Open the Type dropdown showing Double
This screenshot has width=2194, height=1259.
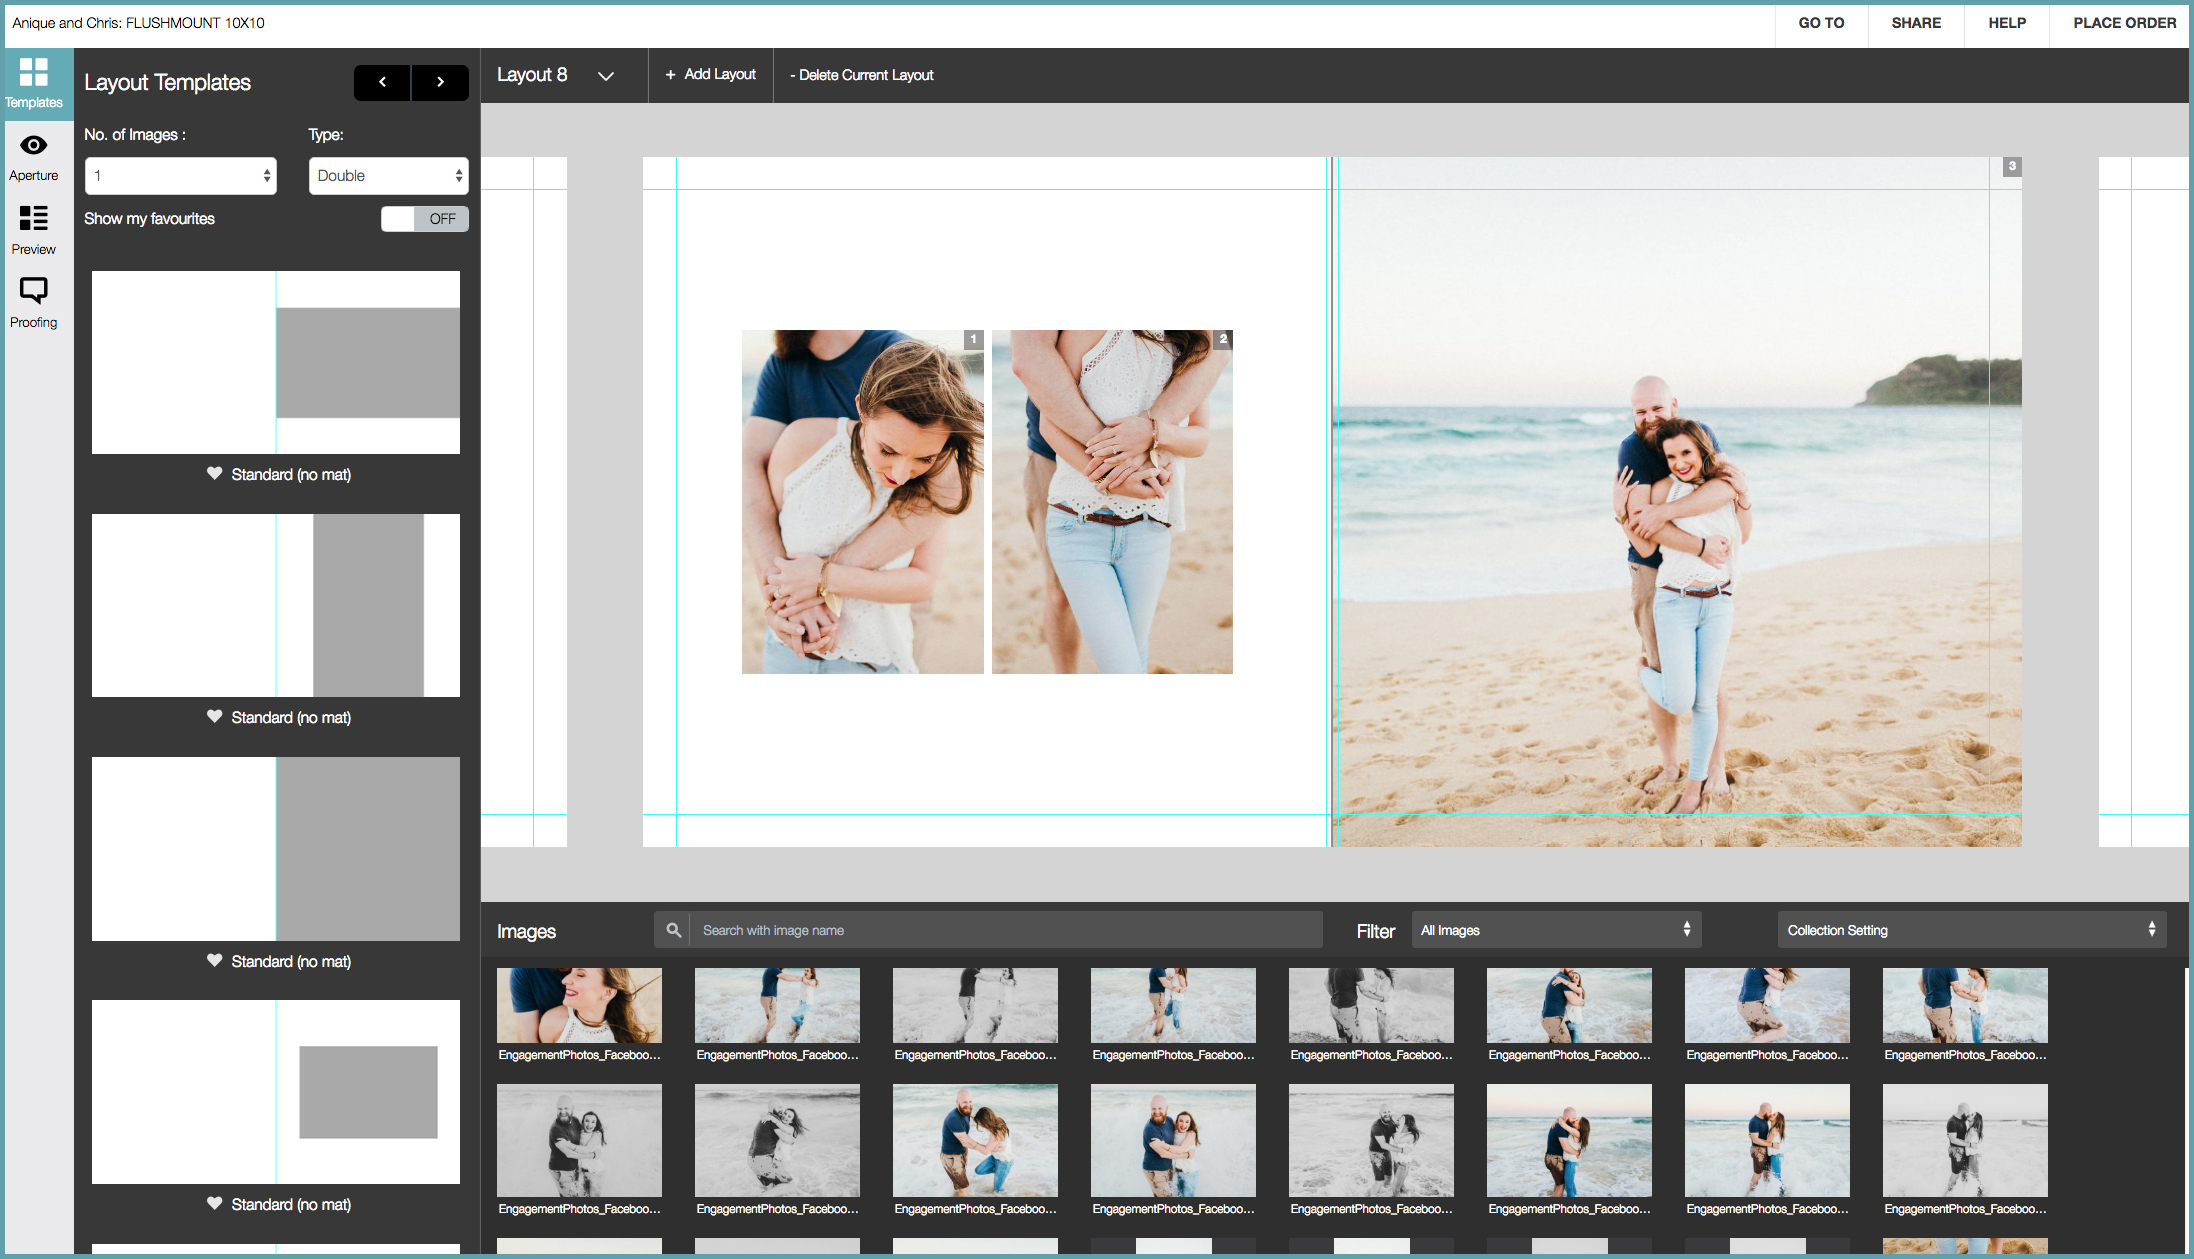pyautogui.click(x=388, y=176)
